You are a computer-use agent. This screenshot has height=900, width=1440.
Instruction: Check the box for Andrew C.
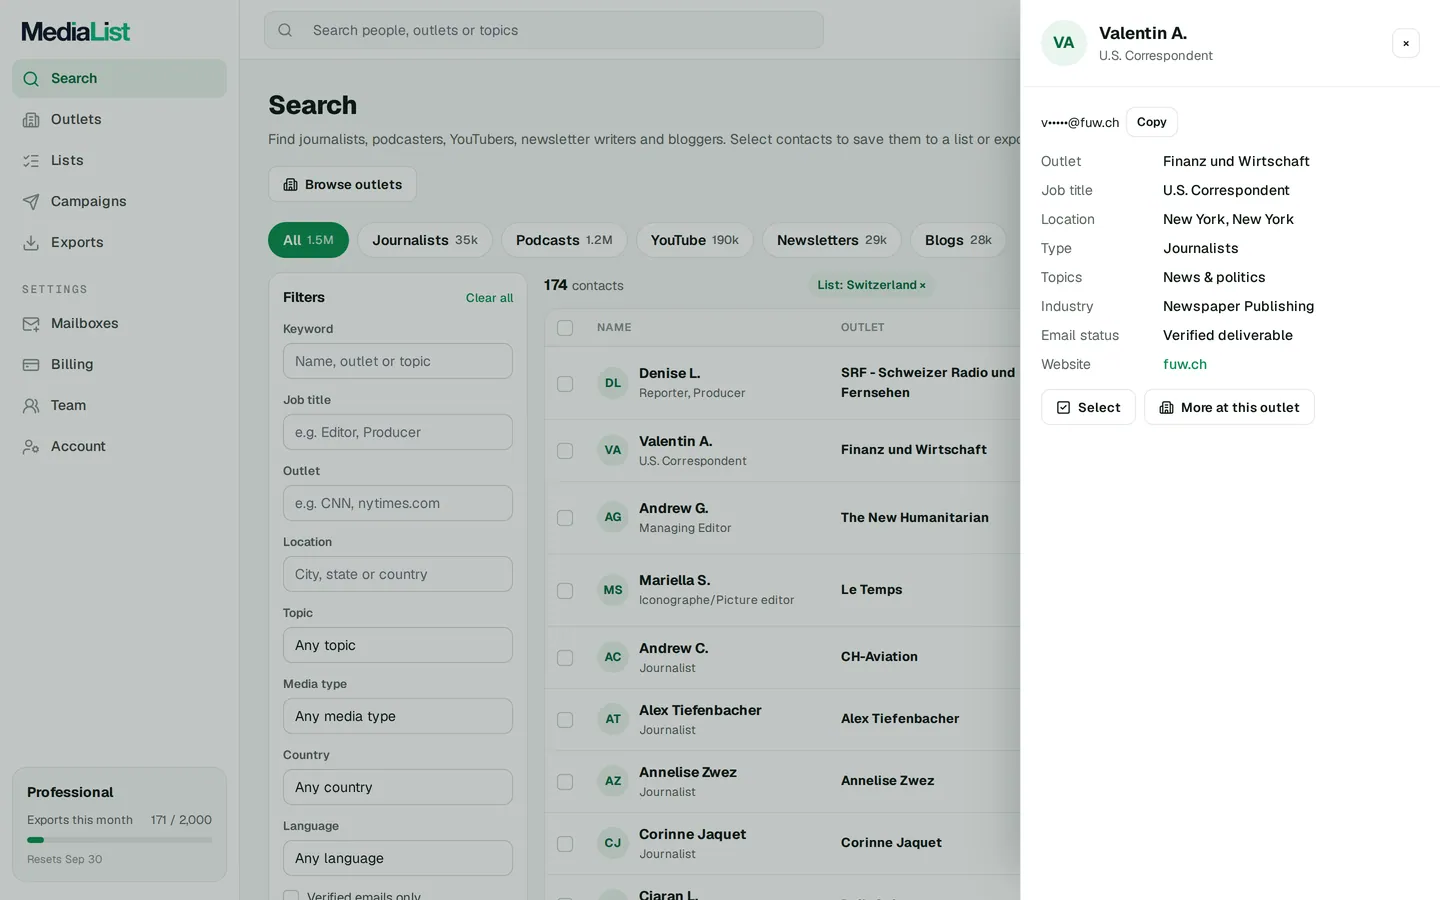coord(565,658)
